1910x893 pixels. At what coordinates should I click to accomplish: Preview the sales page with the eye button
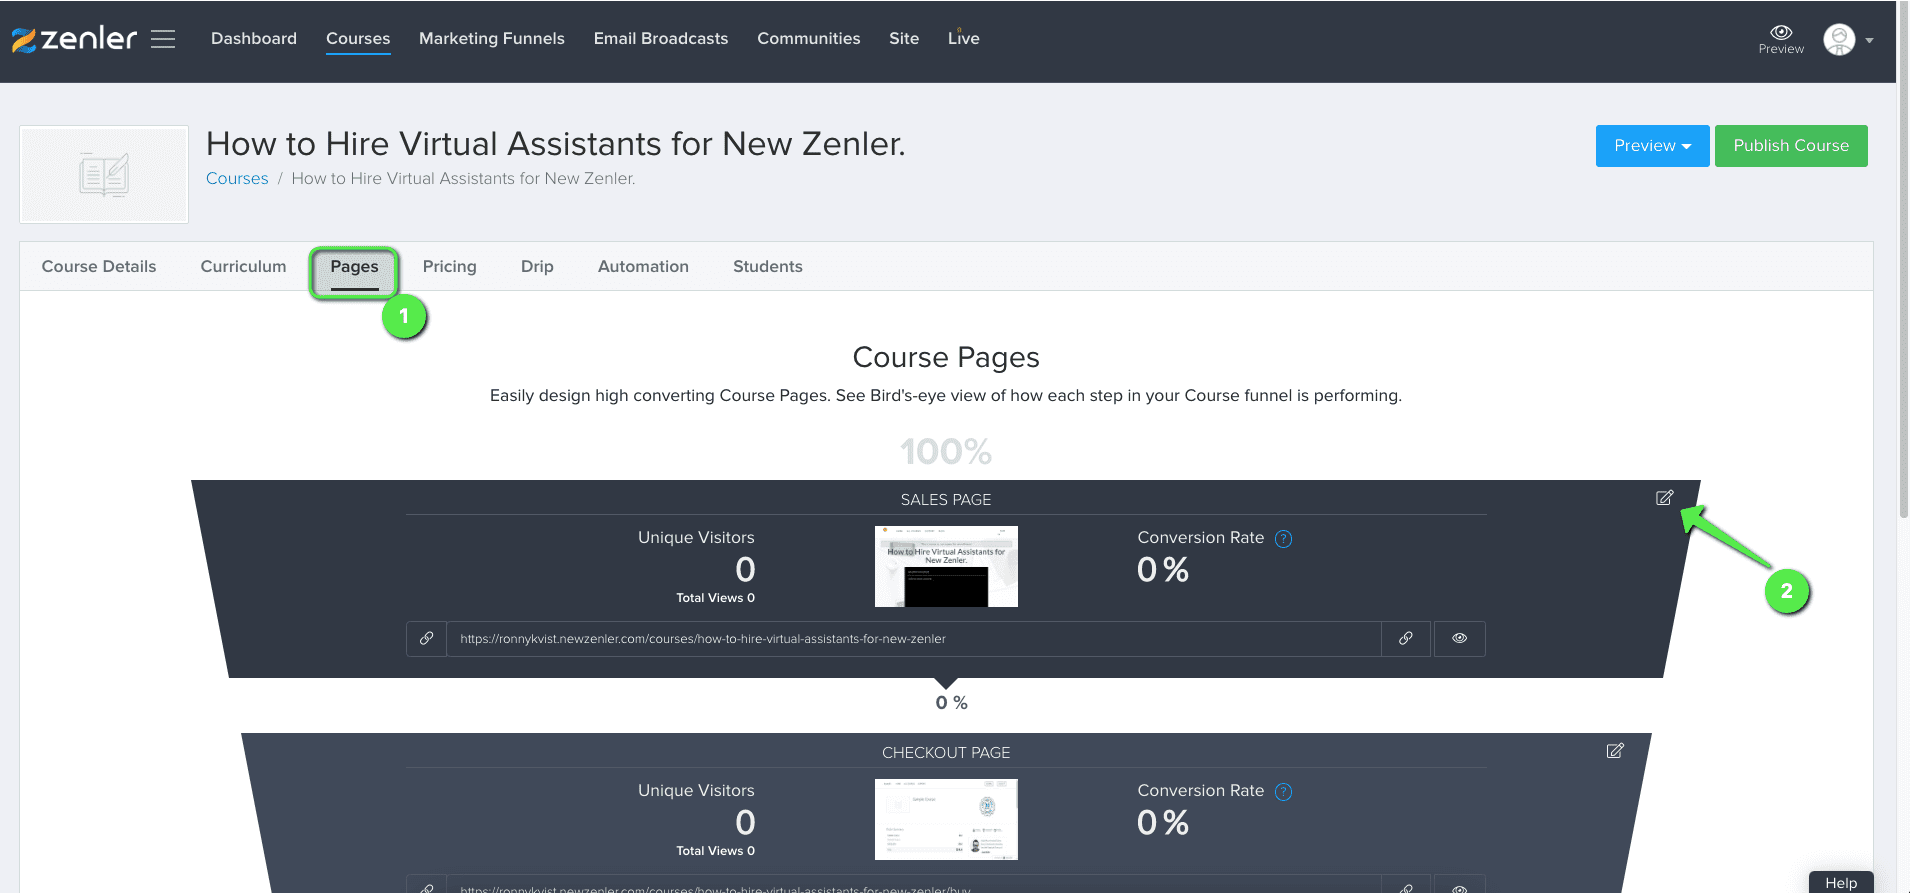(1460, 638)
